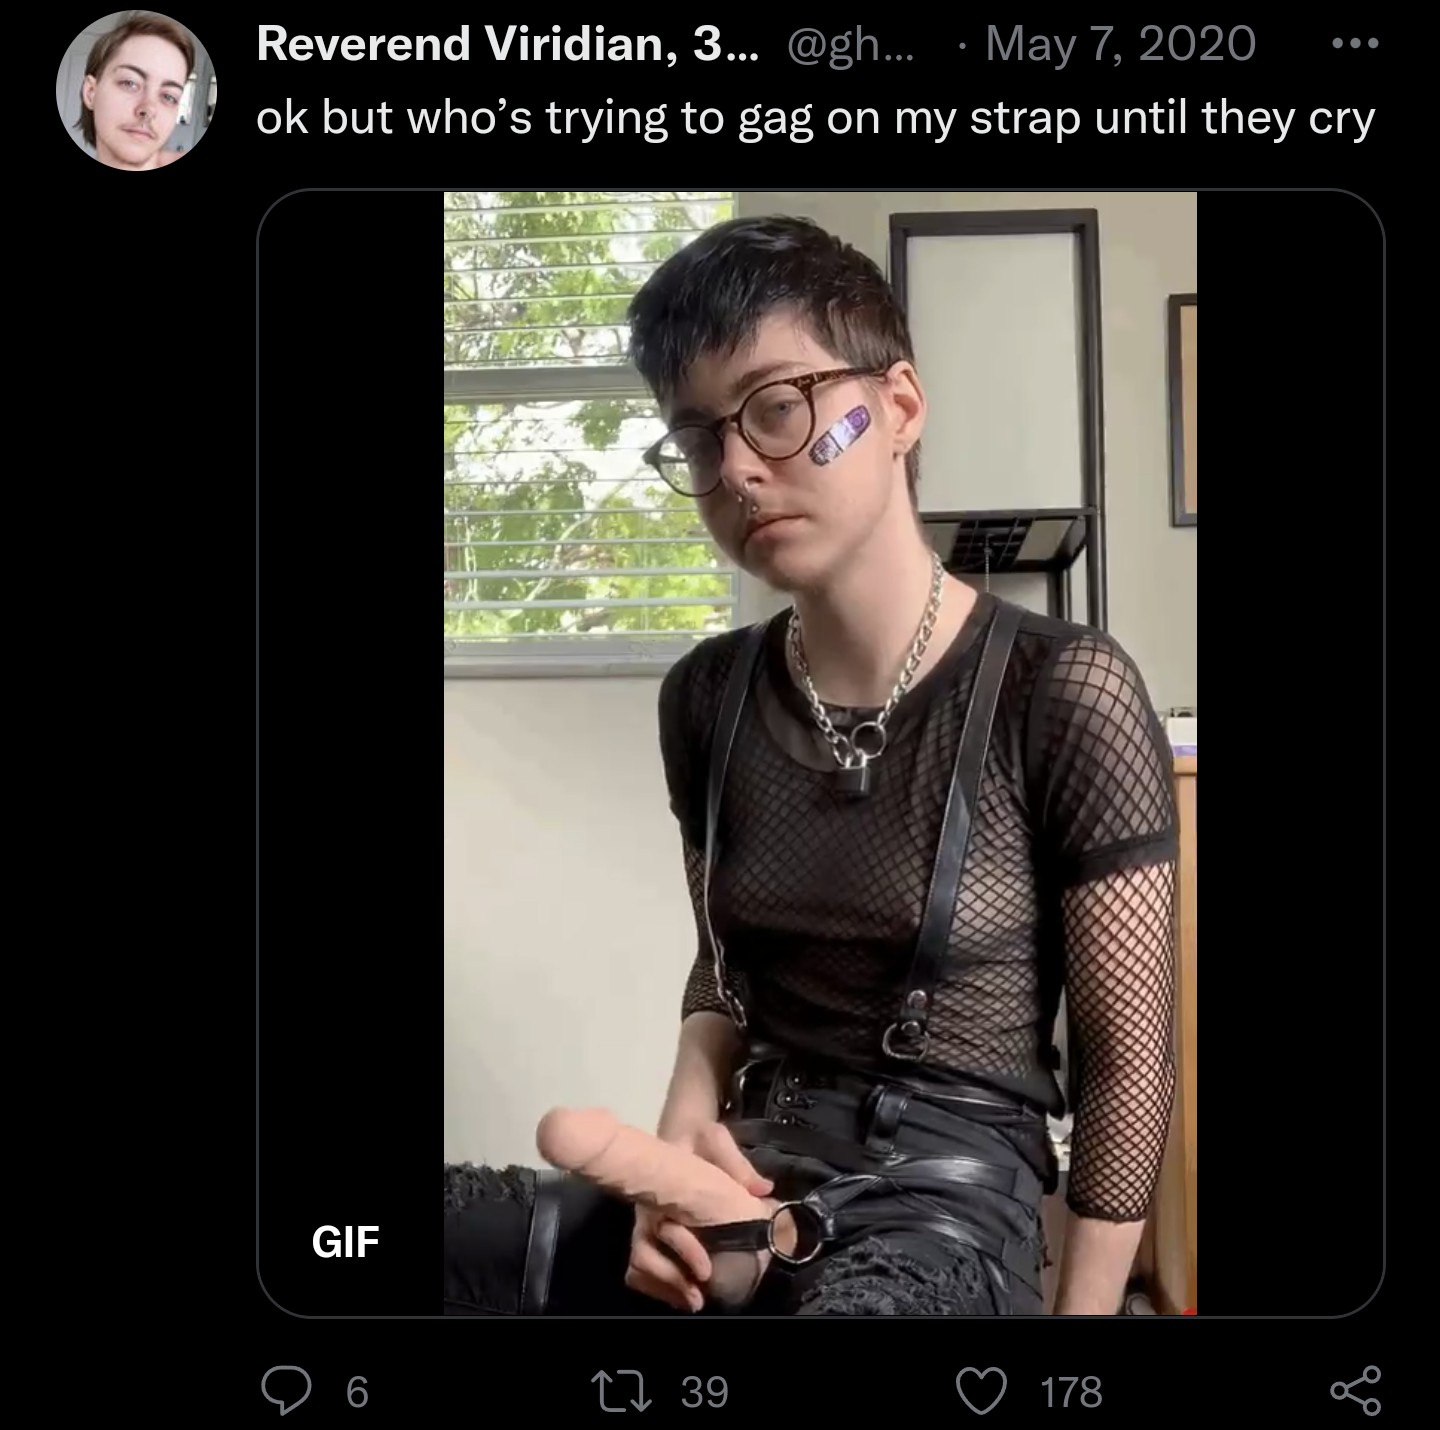
Task: Play the embedded GIF media
Action: 820,753
